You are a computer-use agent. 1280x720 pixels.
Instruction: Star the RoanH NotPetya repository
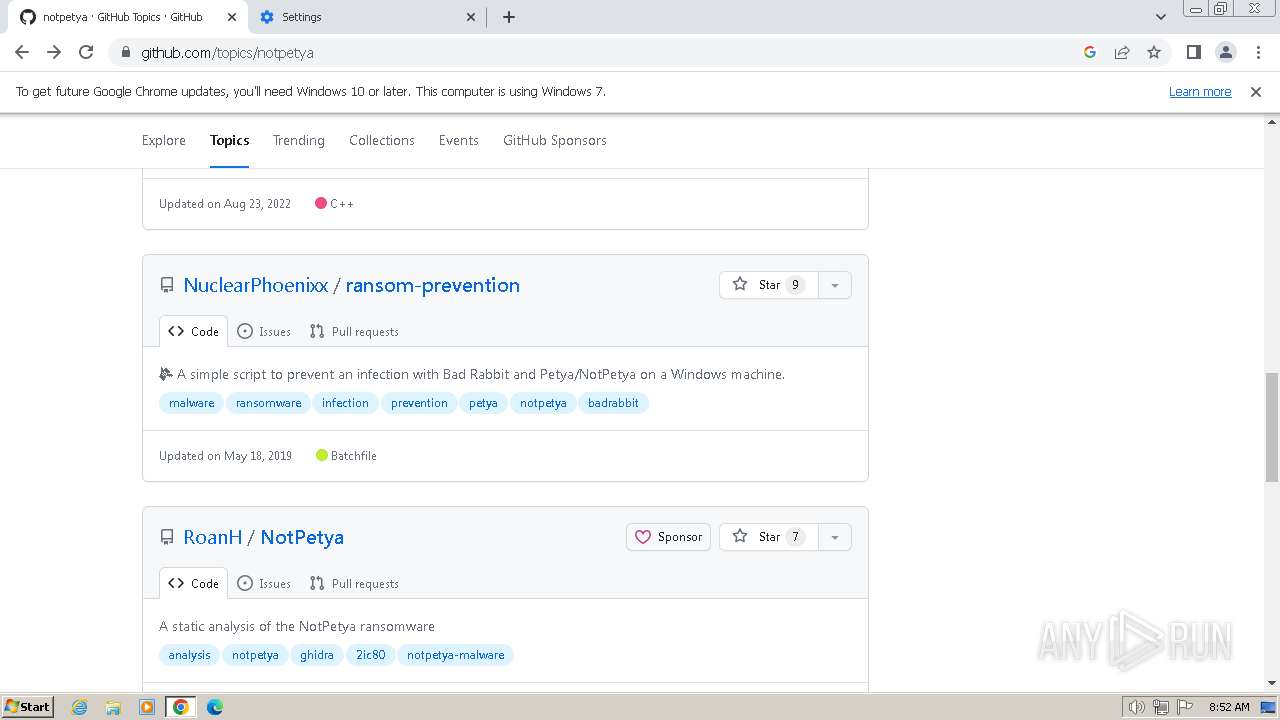pyautogui.click(x=768, y=537)
